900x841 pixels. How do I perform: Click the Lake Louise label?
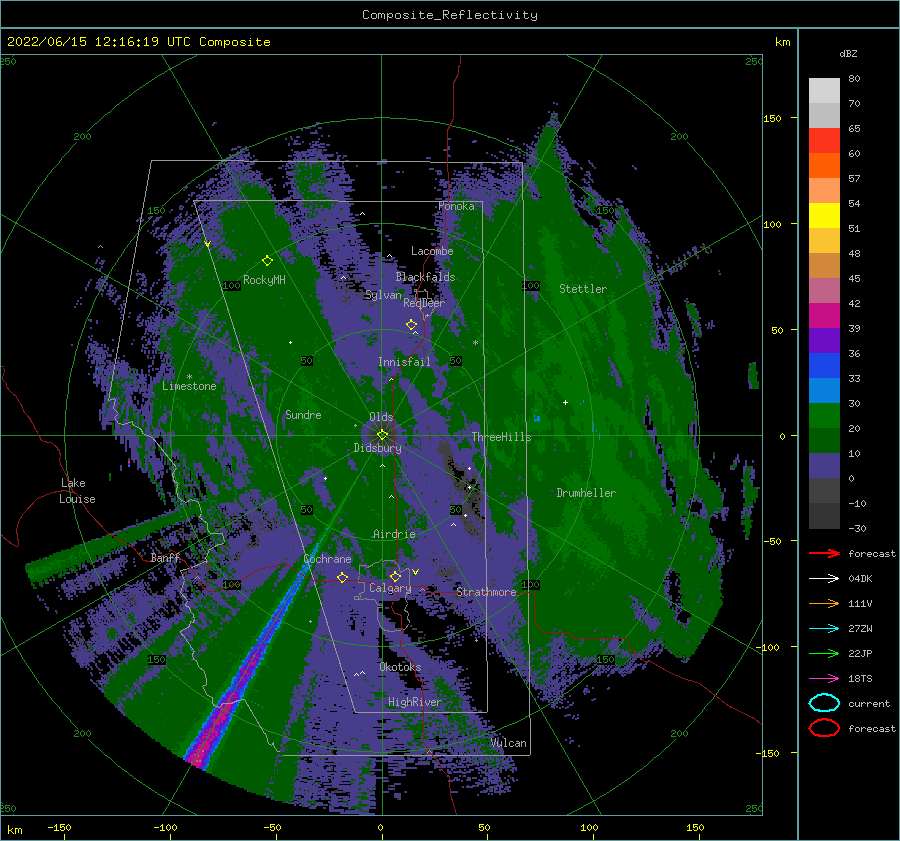(77, 491)
